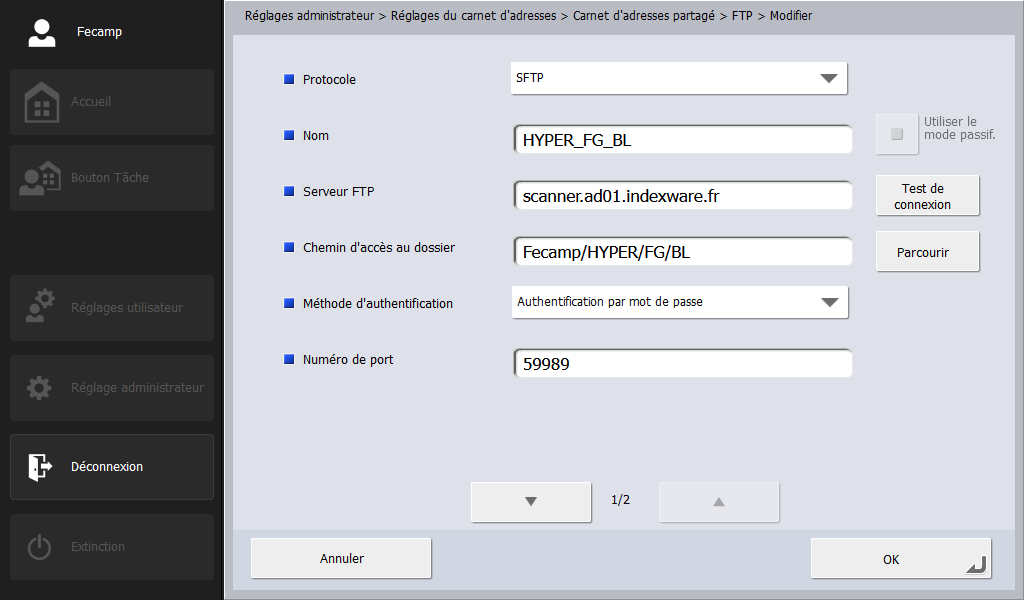
Task: Click the Parcourir button
Action: 927,252
